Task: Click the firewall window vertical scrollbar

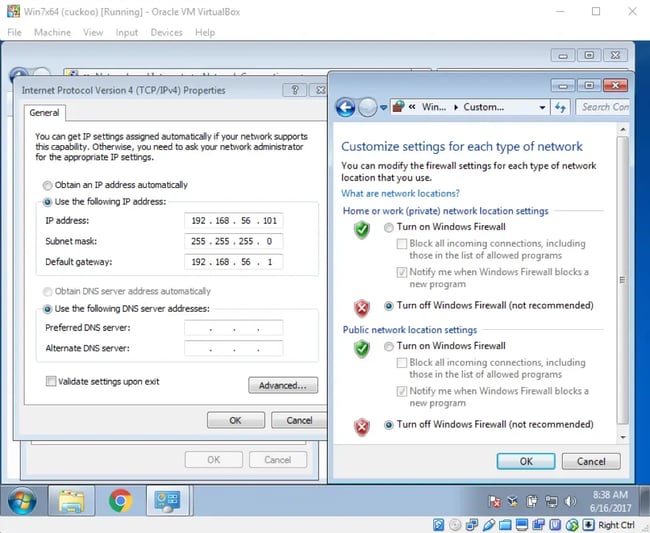Action: click(x=623, y=280)
